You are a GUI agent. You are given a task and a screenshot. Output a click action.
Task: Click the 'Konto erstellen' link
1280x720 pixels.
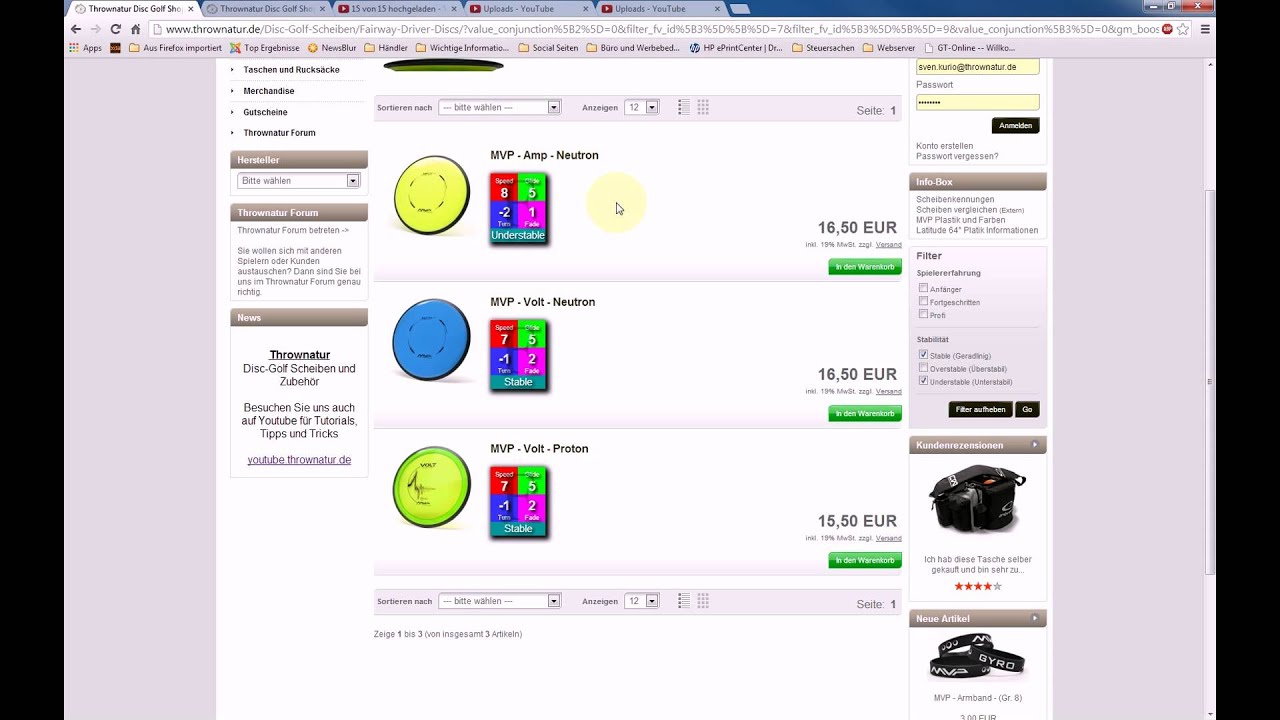point(944,146)
